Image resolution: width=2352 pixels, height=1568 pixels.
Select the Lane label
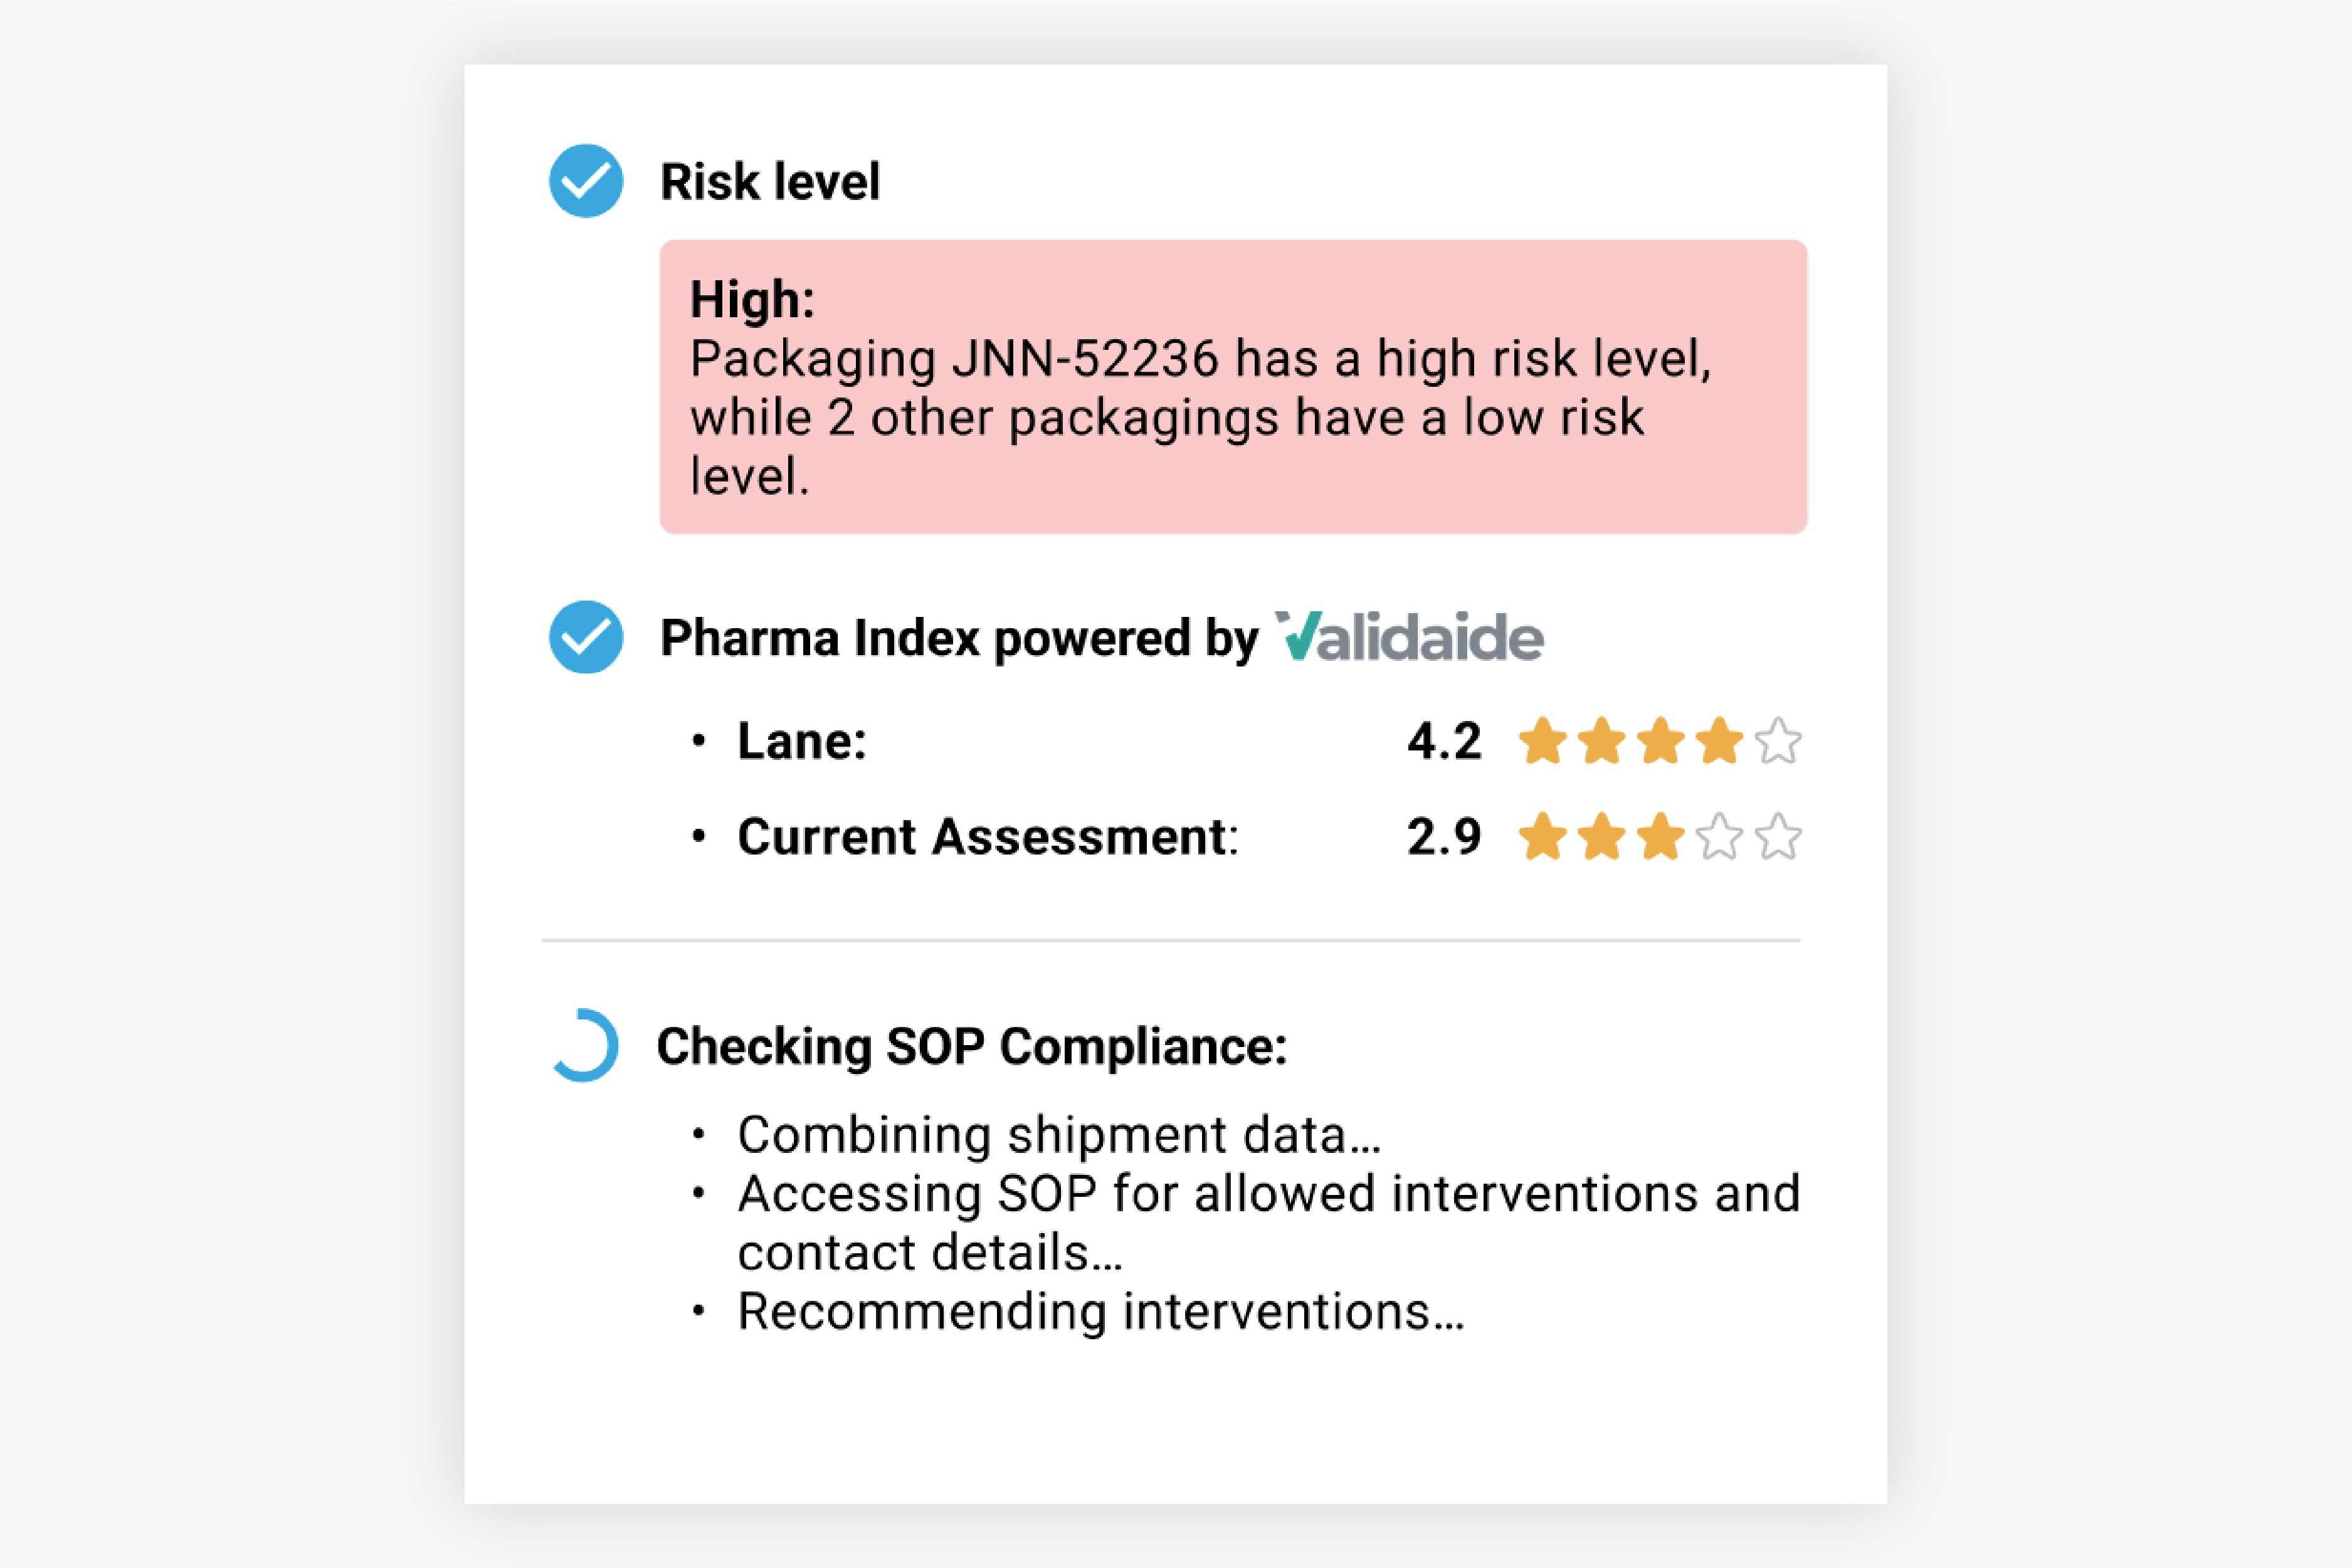click(801, 741)
